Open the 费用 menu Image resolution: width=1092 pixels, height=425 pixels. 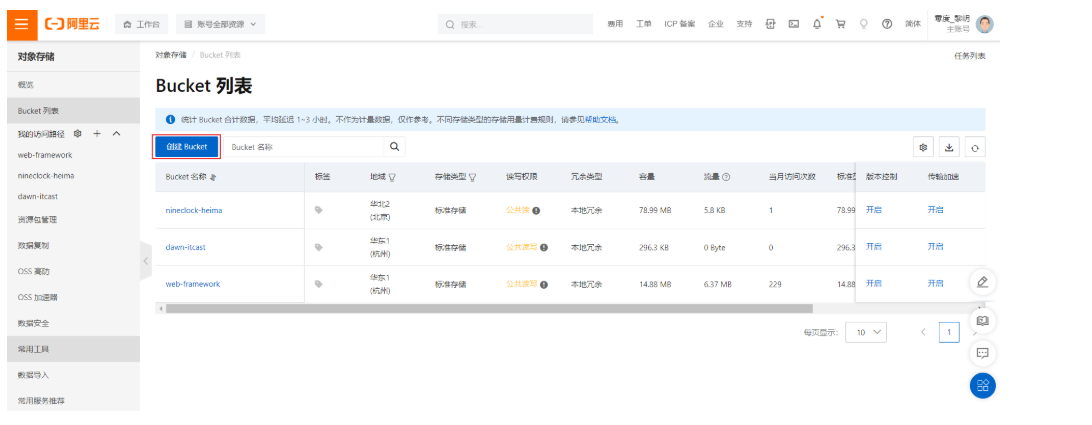click(x=615, y=24)
